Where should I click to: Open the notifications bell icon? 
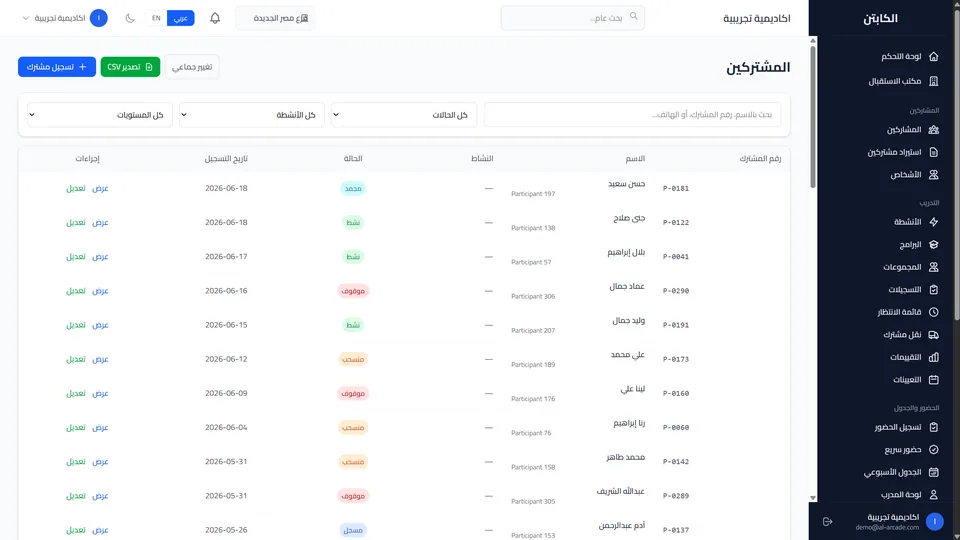[215, 18]
